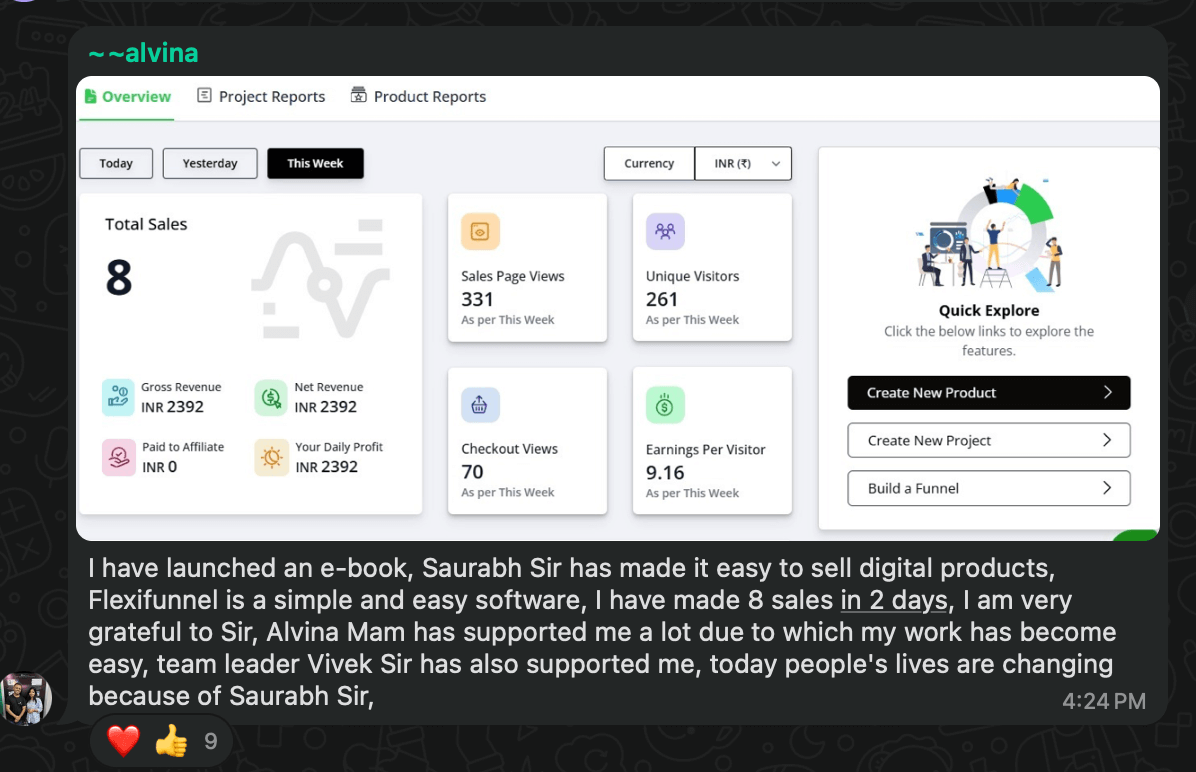Click the Currency label button
The height and width of the screenshot is (772, 1196).
click(x=649, y=164)
